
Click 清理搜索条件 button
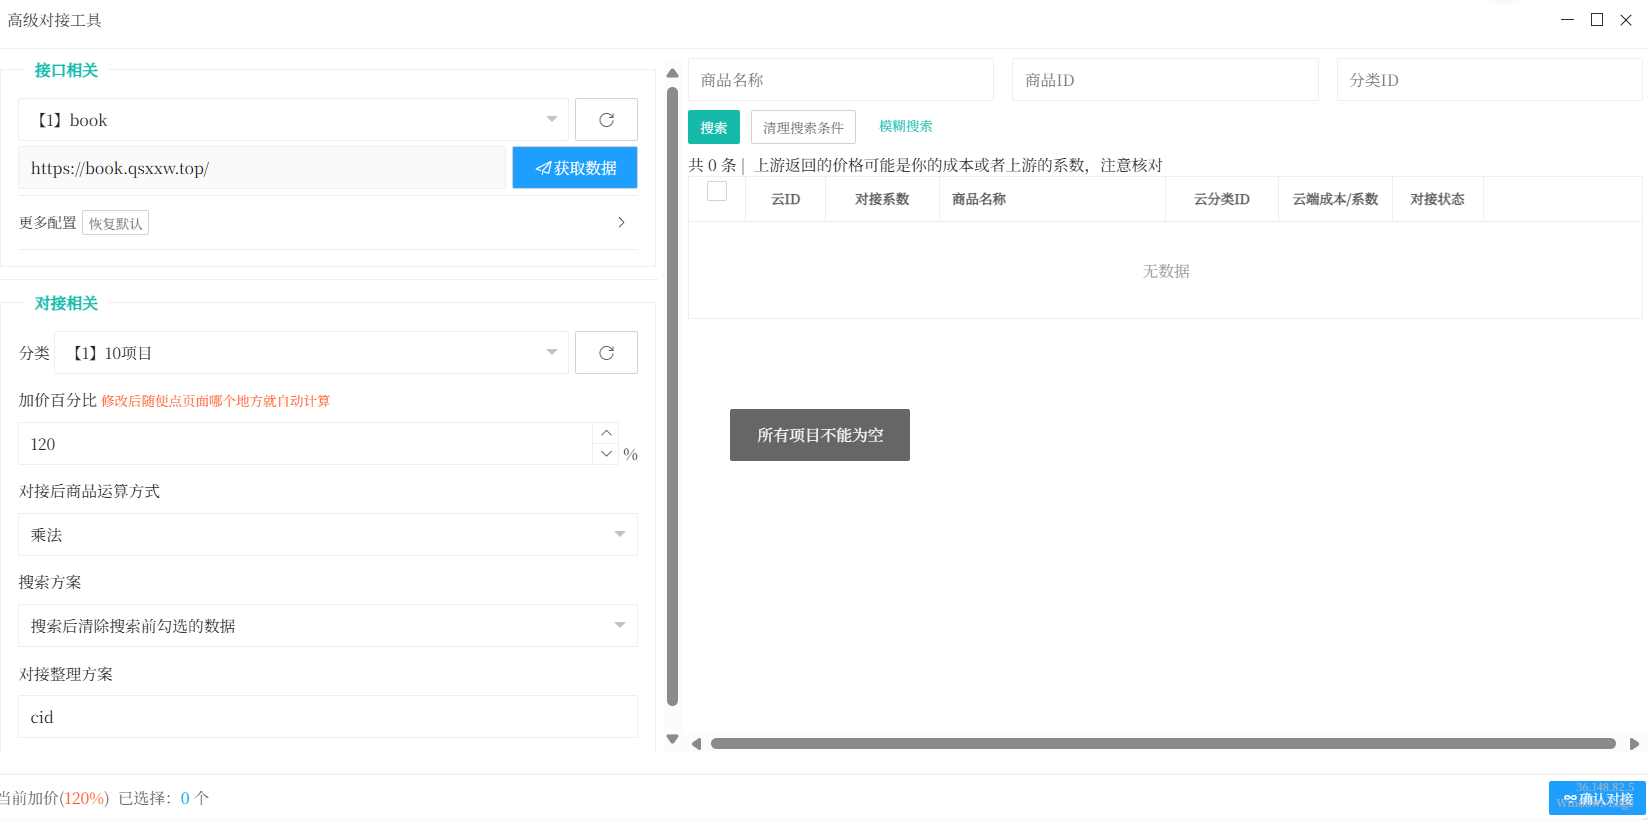[x=803, y=127]
